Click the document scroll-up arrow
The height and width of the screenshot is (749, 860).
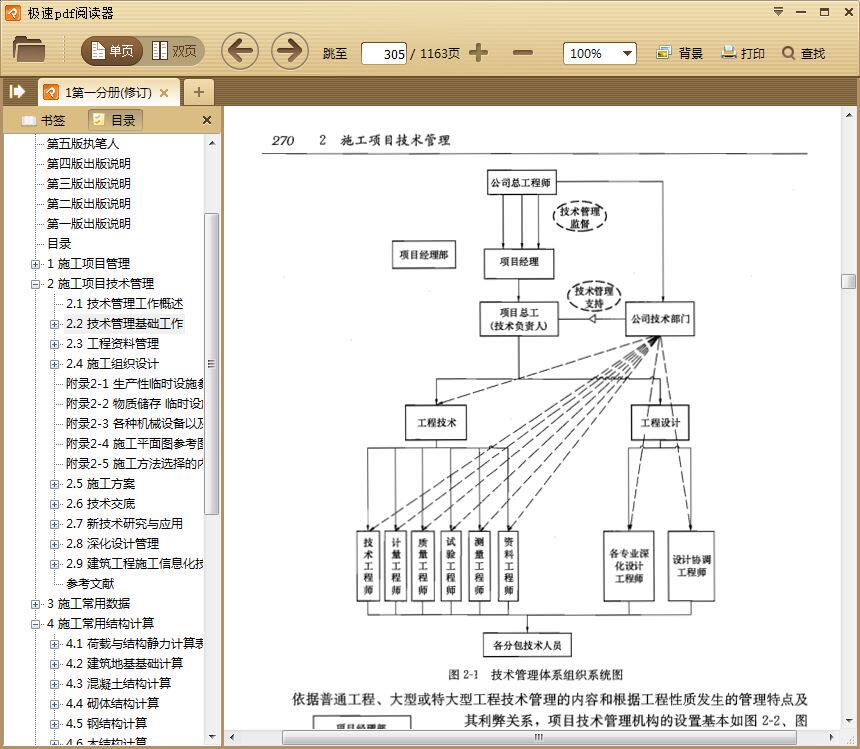pos(848,115)
